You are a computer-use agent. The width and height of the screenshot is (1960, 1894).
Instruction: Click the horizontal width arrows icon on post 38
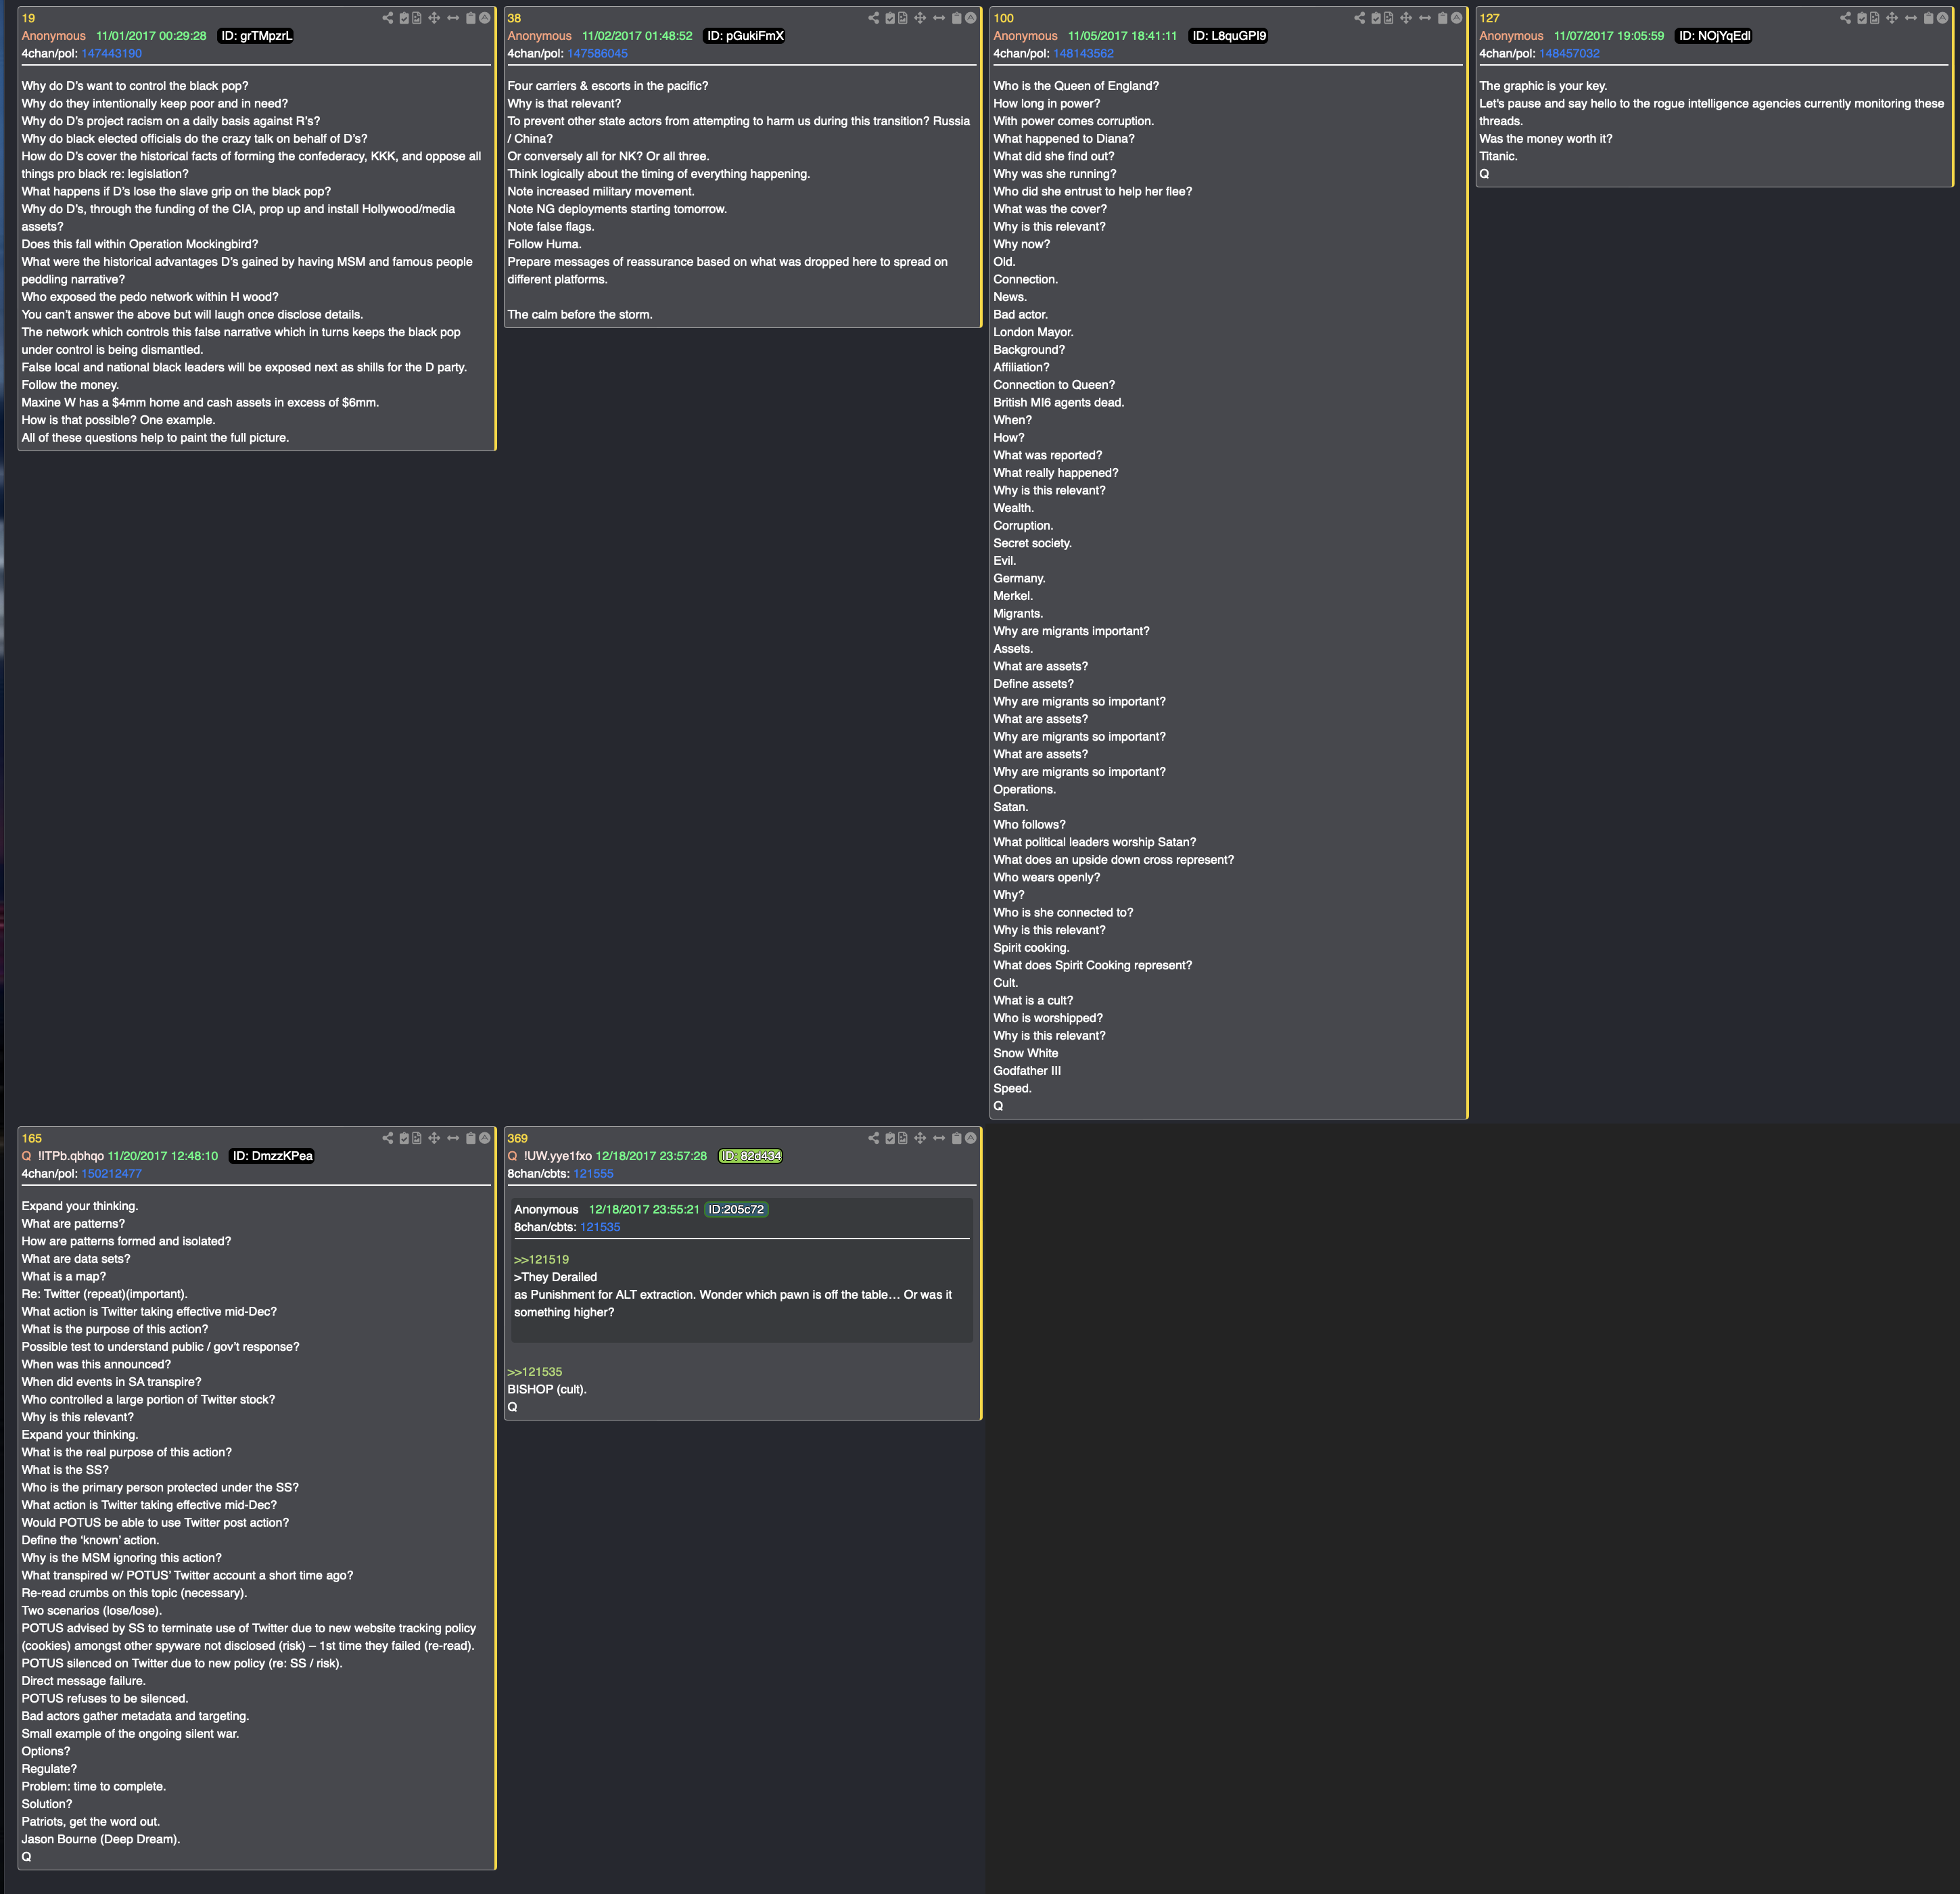[939, 18]
